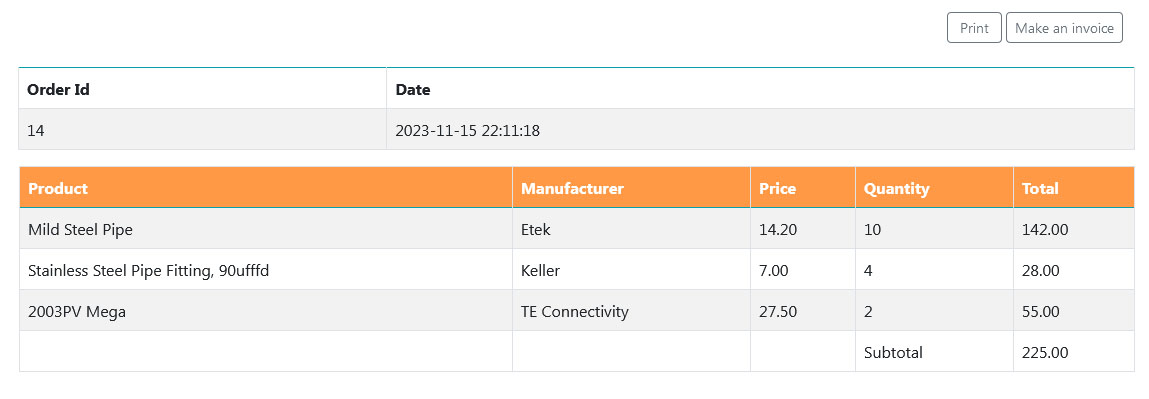The height and width of the screenshot is (399, 1149).
Task: Select the Order Id header cell
Action: (x=202, y=89)
